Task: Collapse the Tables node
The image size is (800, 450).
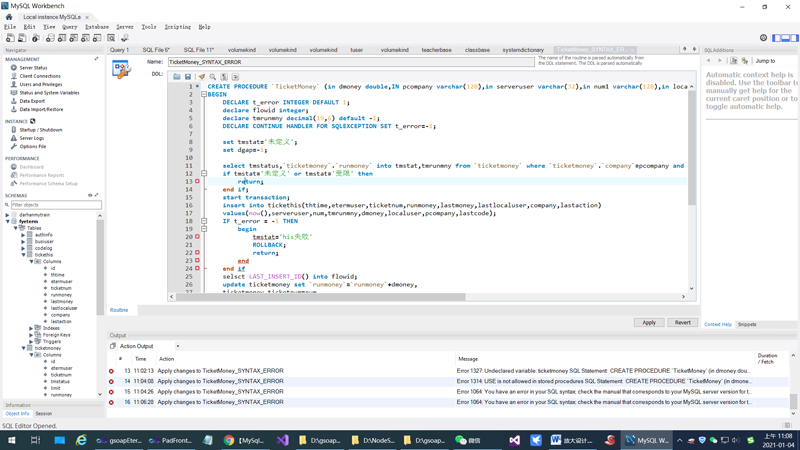Action: pyautogui.click(x=15, y=228)
